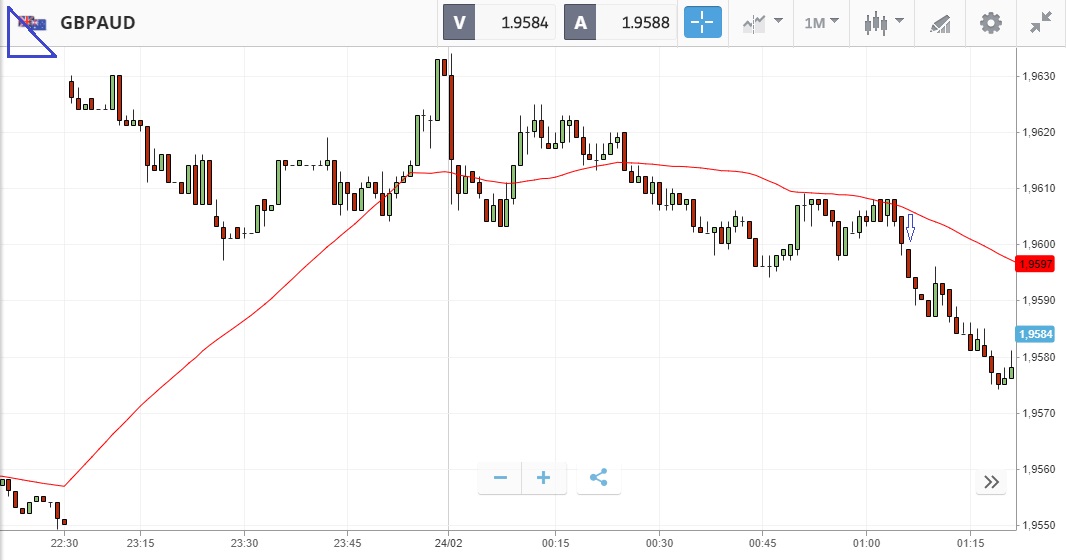Viewport: 1066px width, 560px height.
Task: Open the indicators dropdown
Action: tap(762, 22)
